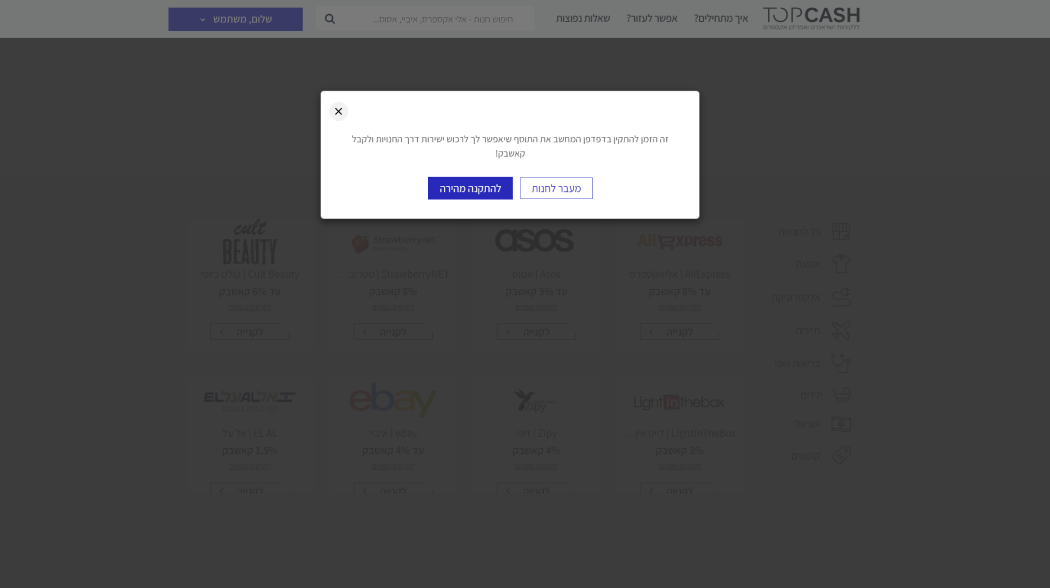The width and height of the screenshot is (1050, 588).
Task: Click the search magnifier icon
Action: pyautogui.click(x=330, y=19)
